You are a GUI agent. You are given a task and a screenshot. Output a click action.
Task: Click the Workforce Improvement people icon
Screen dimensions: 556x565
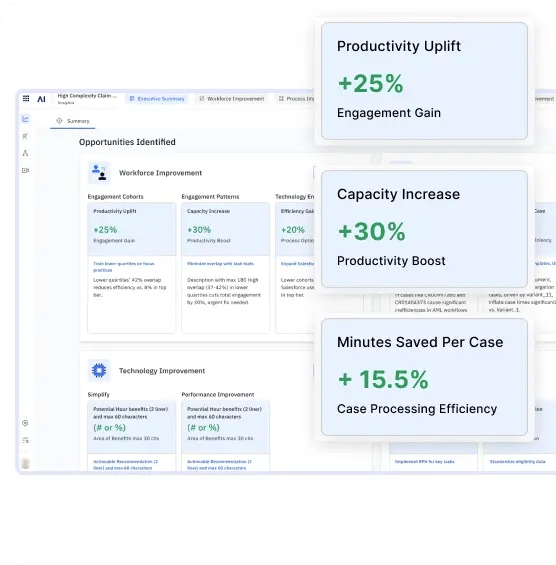(99, 173)
